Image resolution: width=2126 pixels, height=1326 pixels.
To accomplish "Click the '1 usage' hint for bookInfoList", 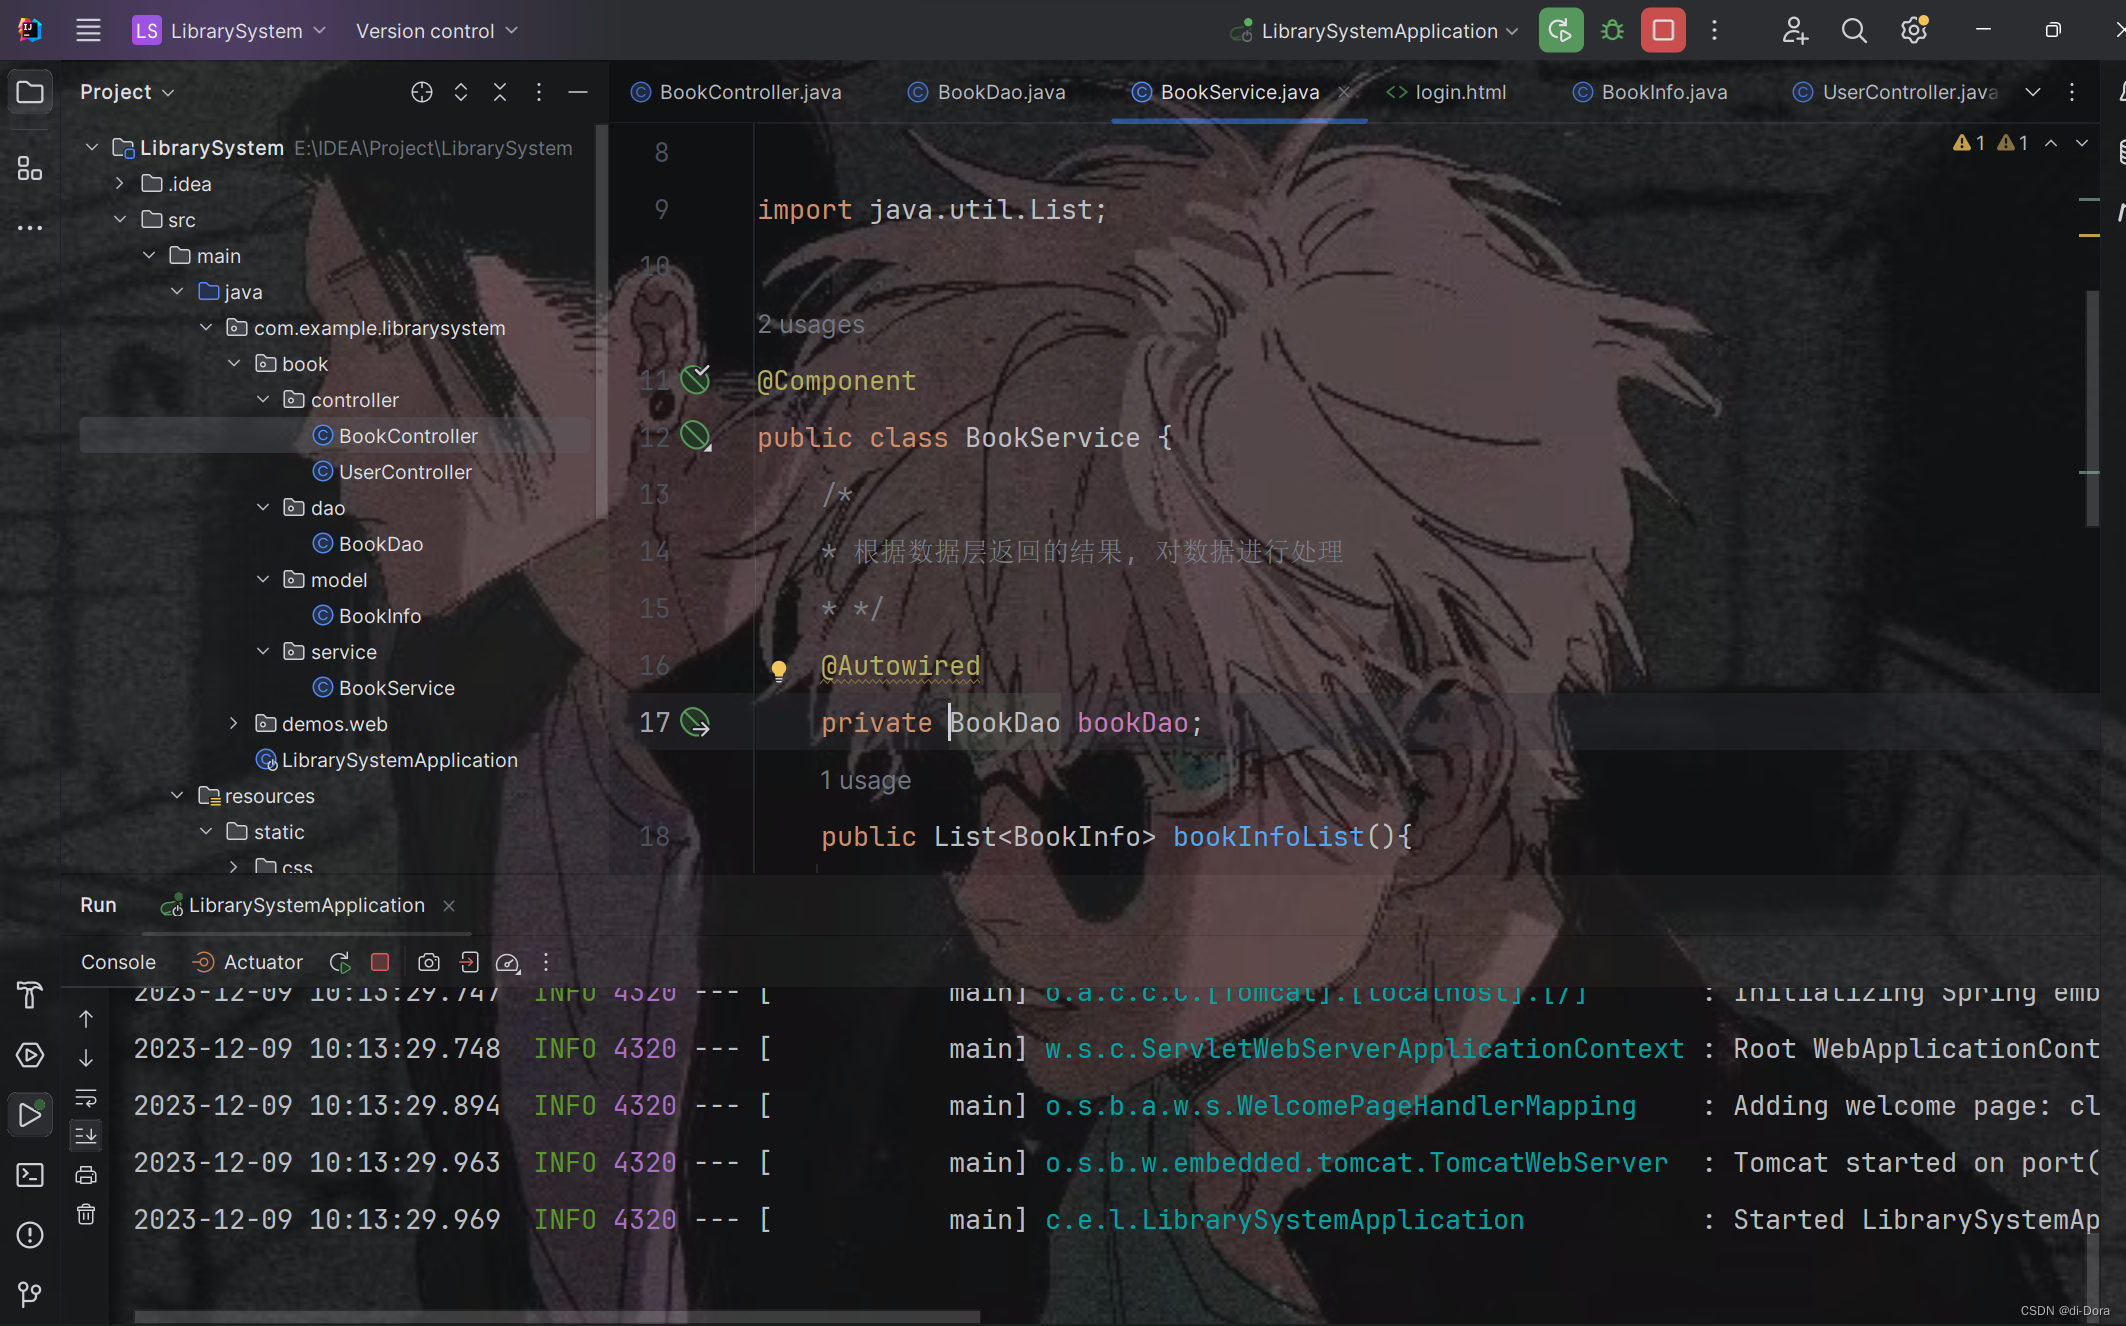I will 865,780.
